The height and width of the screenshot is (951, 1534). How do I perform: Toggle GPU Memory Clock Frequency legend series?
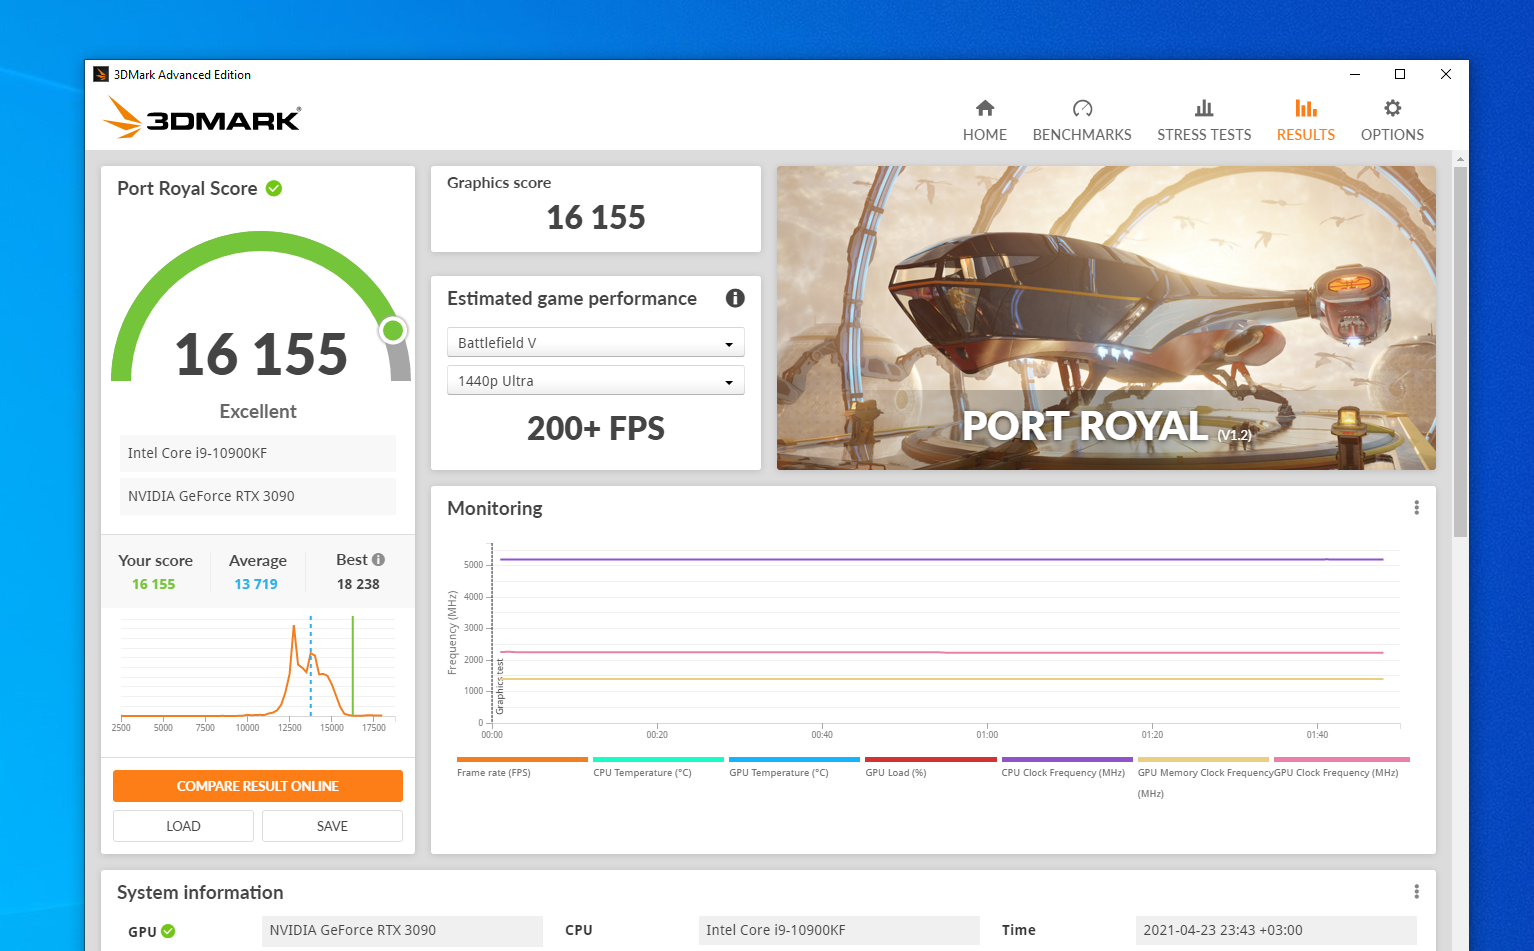tap(1203, 777)
